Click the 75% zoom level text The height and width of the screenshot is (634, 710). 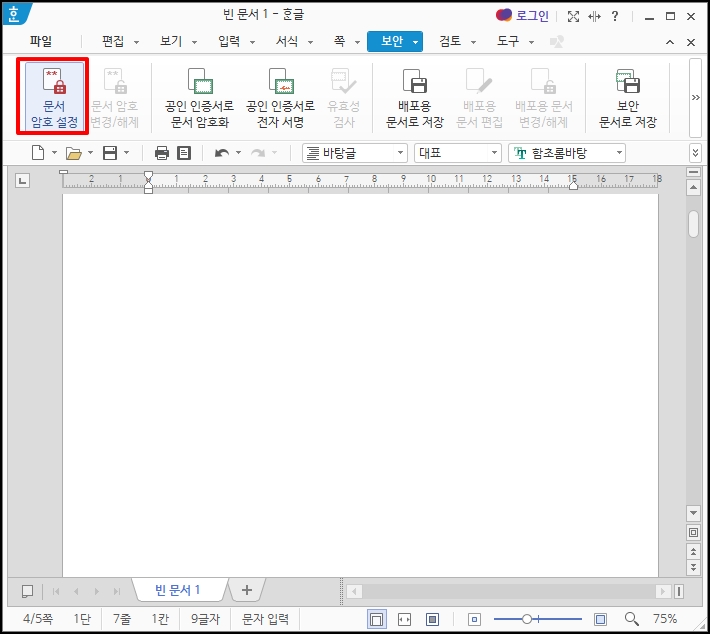click(665, 619)
